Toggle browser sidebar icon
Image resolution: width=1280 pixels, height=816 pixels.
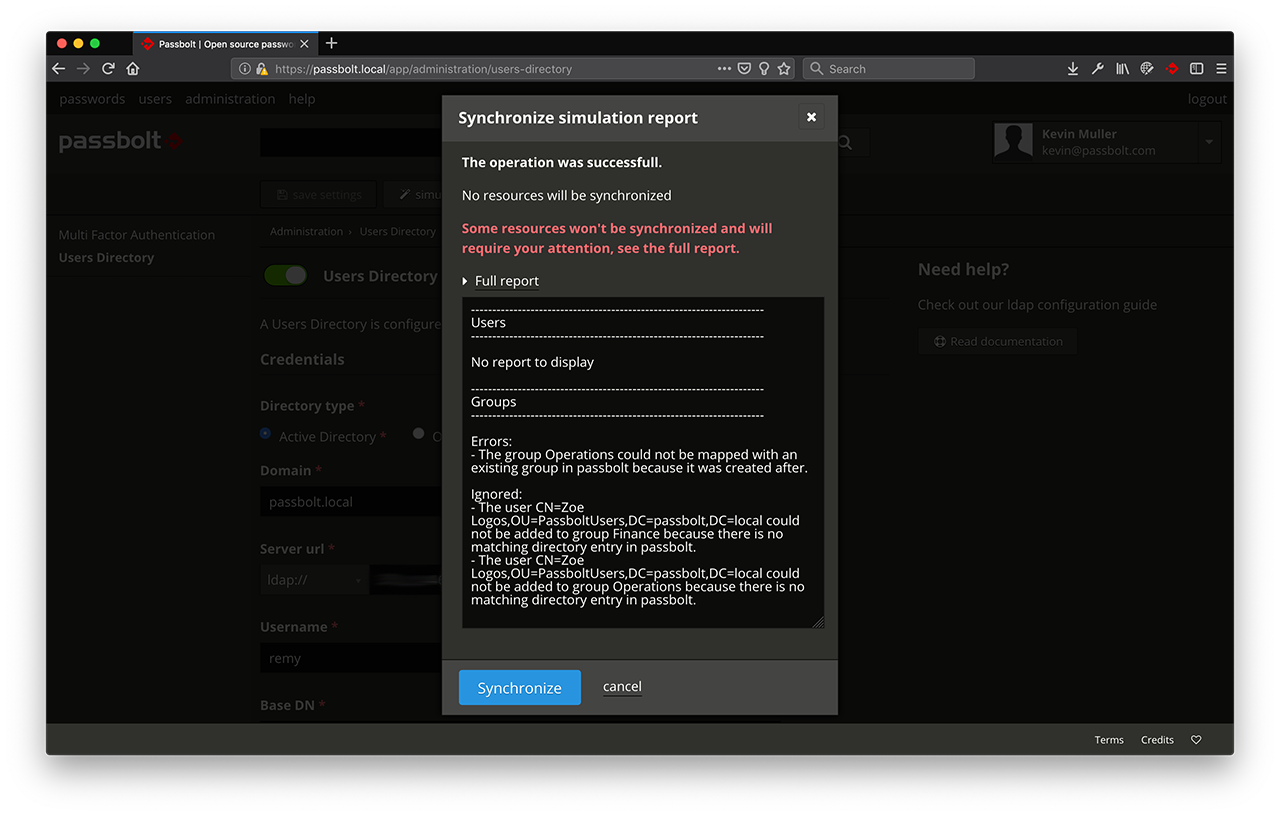1196,69
